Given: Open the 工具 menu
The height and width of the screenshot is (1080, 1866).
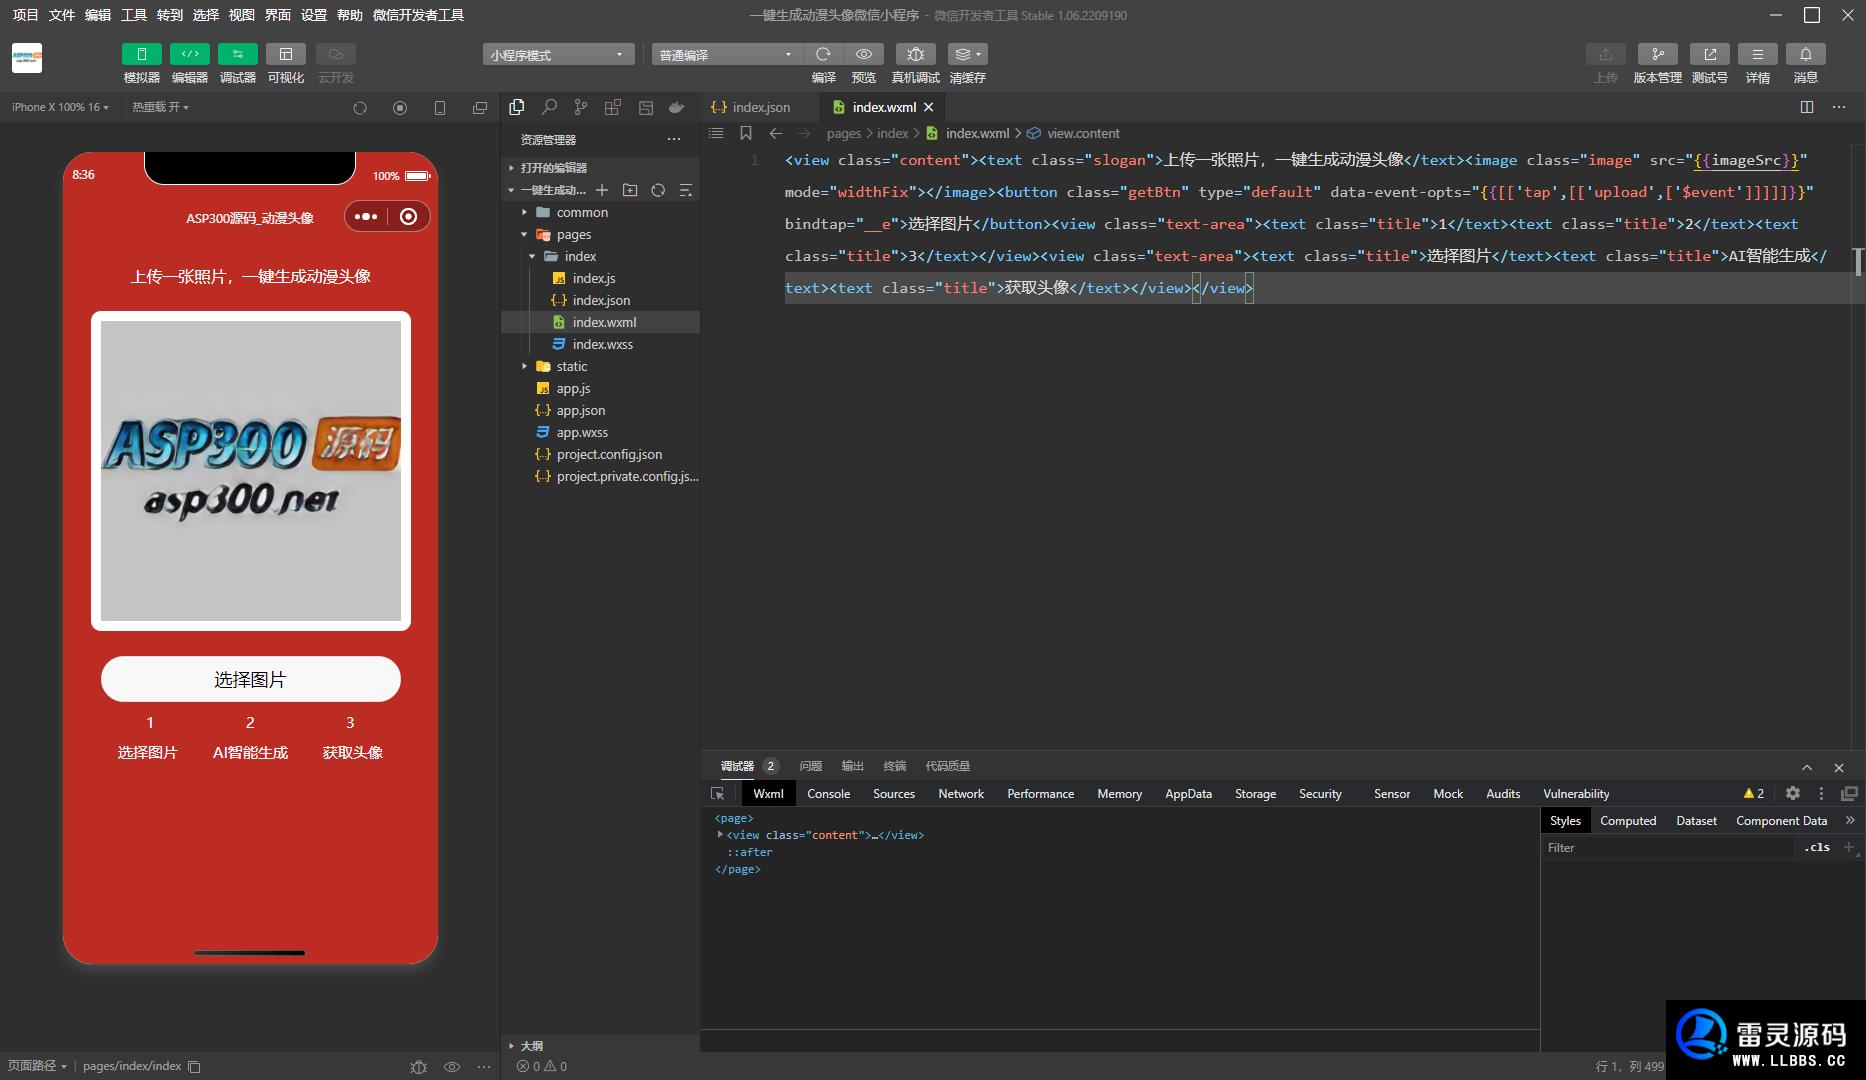Looking at the screenshot, I should point(134,15).
